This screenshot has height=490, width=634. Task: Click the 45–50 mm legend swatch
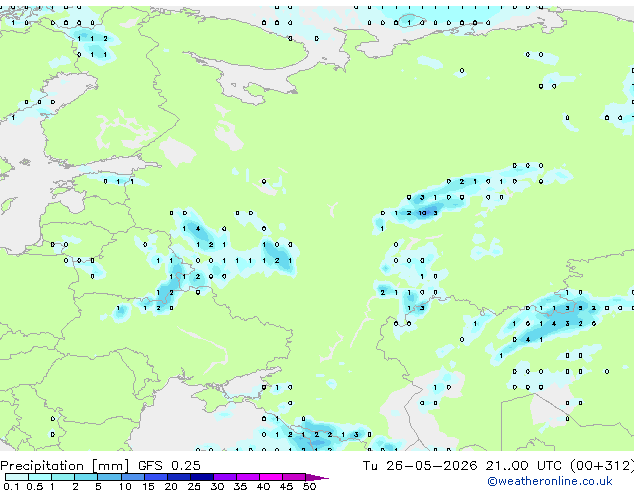[x=294, y=477]
